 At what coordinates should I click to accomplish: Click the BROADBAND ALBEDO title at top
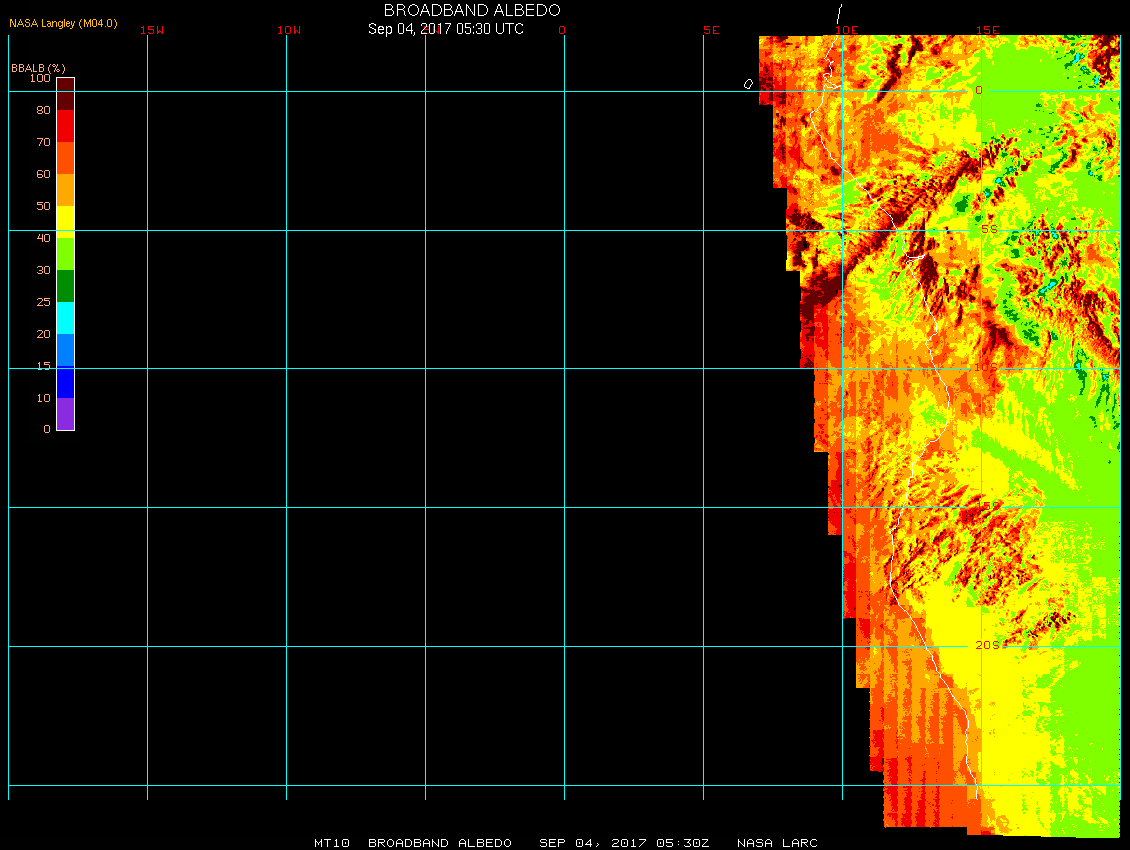(x=472, y=10)
